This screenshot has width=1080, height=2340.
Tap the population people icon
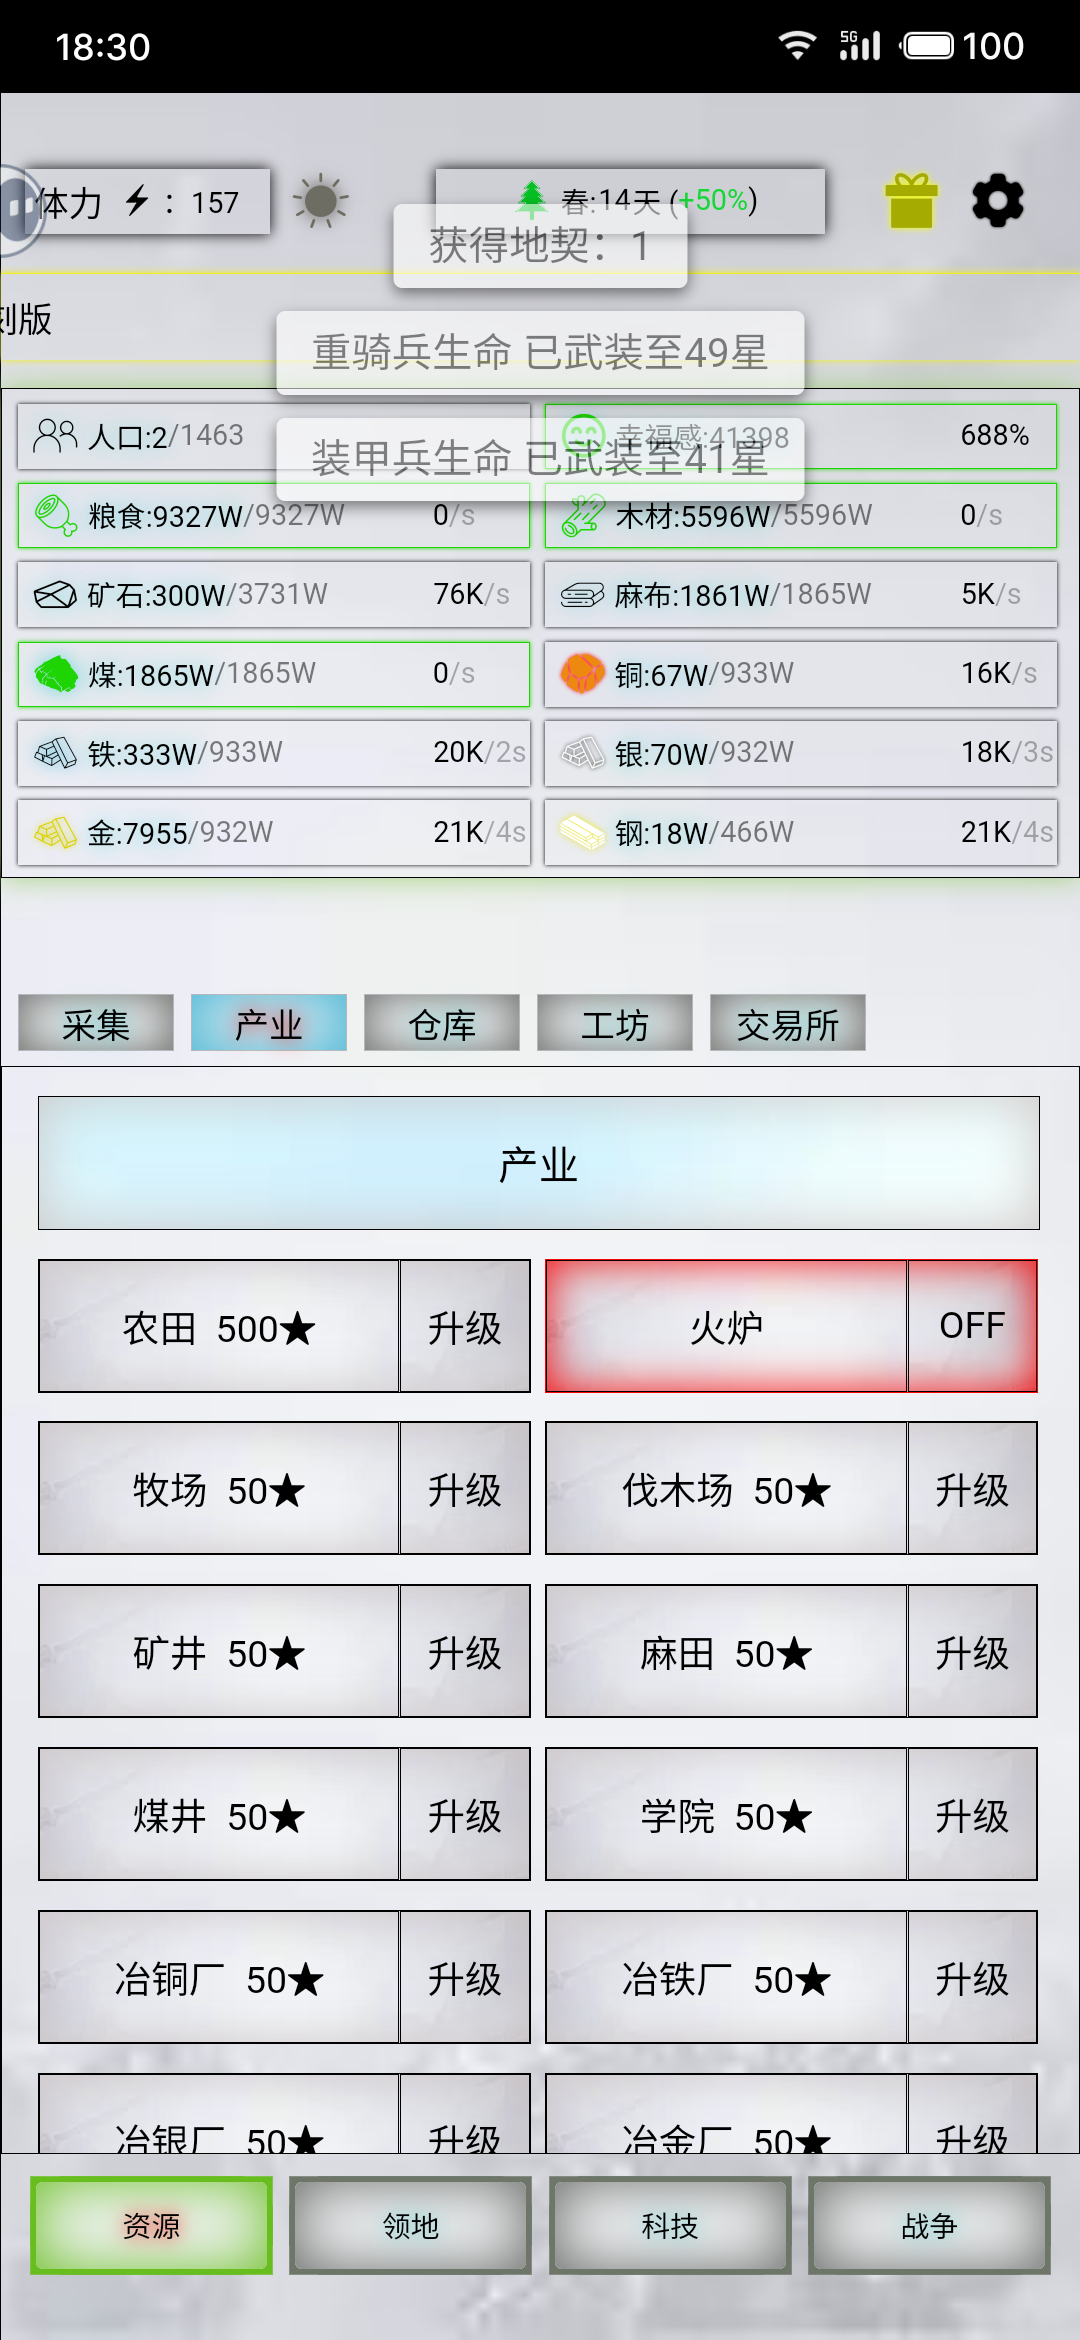[55, 436]
